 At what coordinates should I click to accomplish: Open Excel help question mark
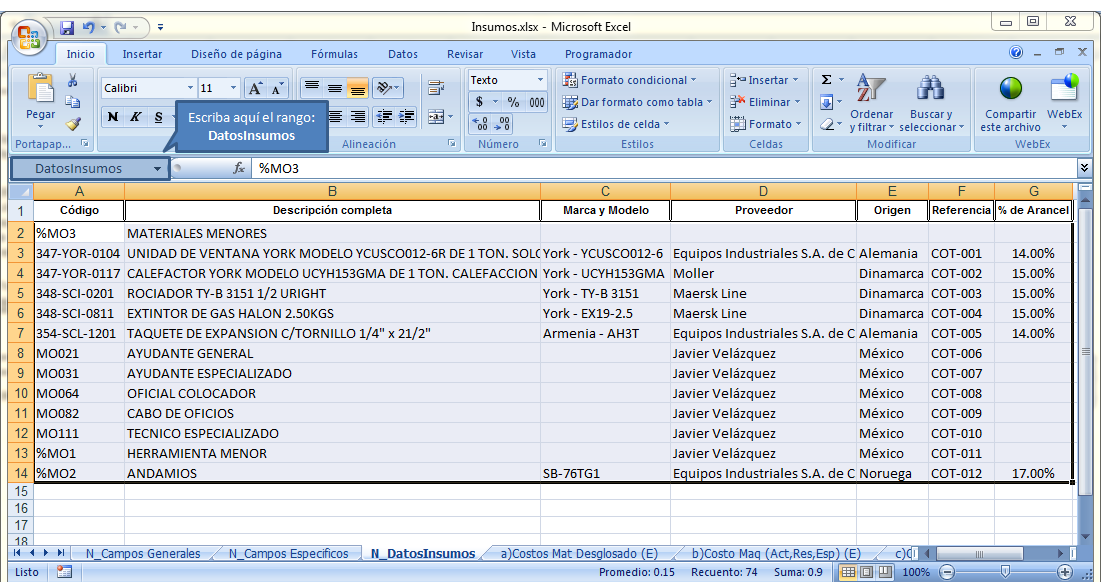(x=1016, y=52)
